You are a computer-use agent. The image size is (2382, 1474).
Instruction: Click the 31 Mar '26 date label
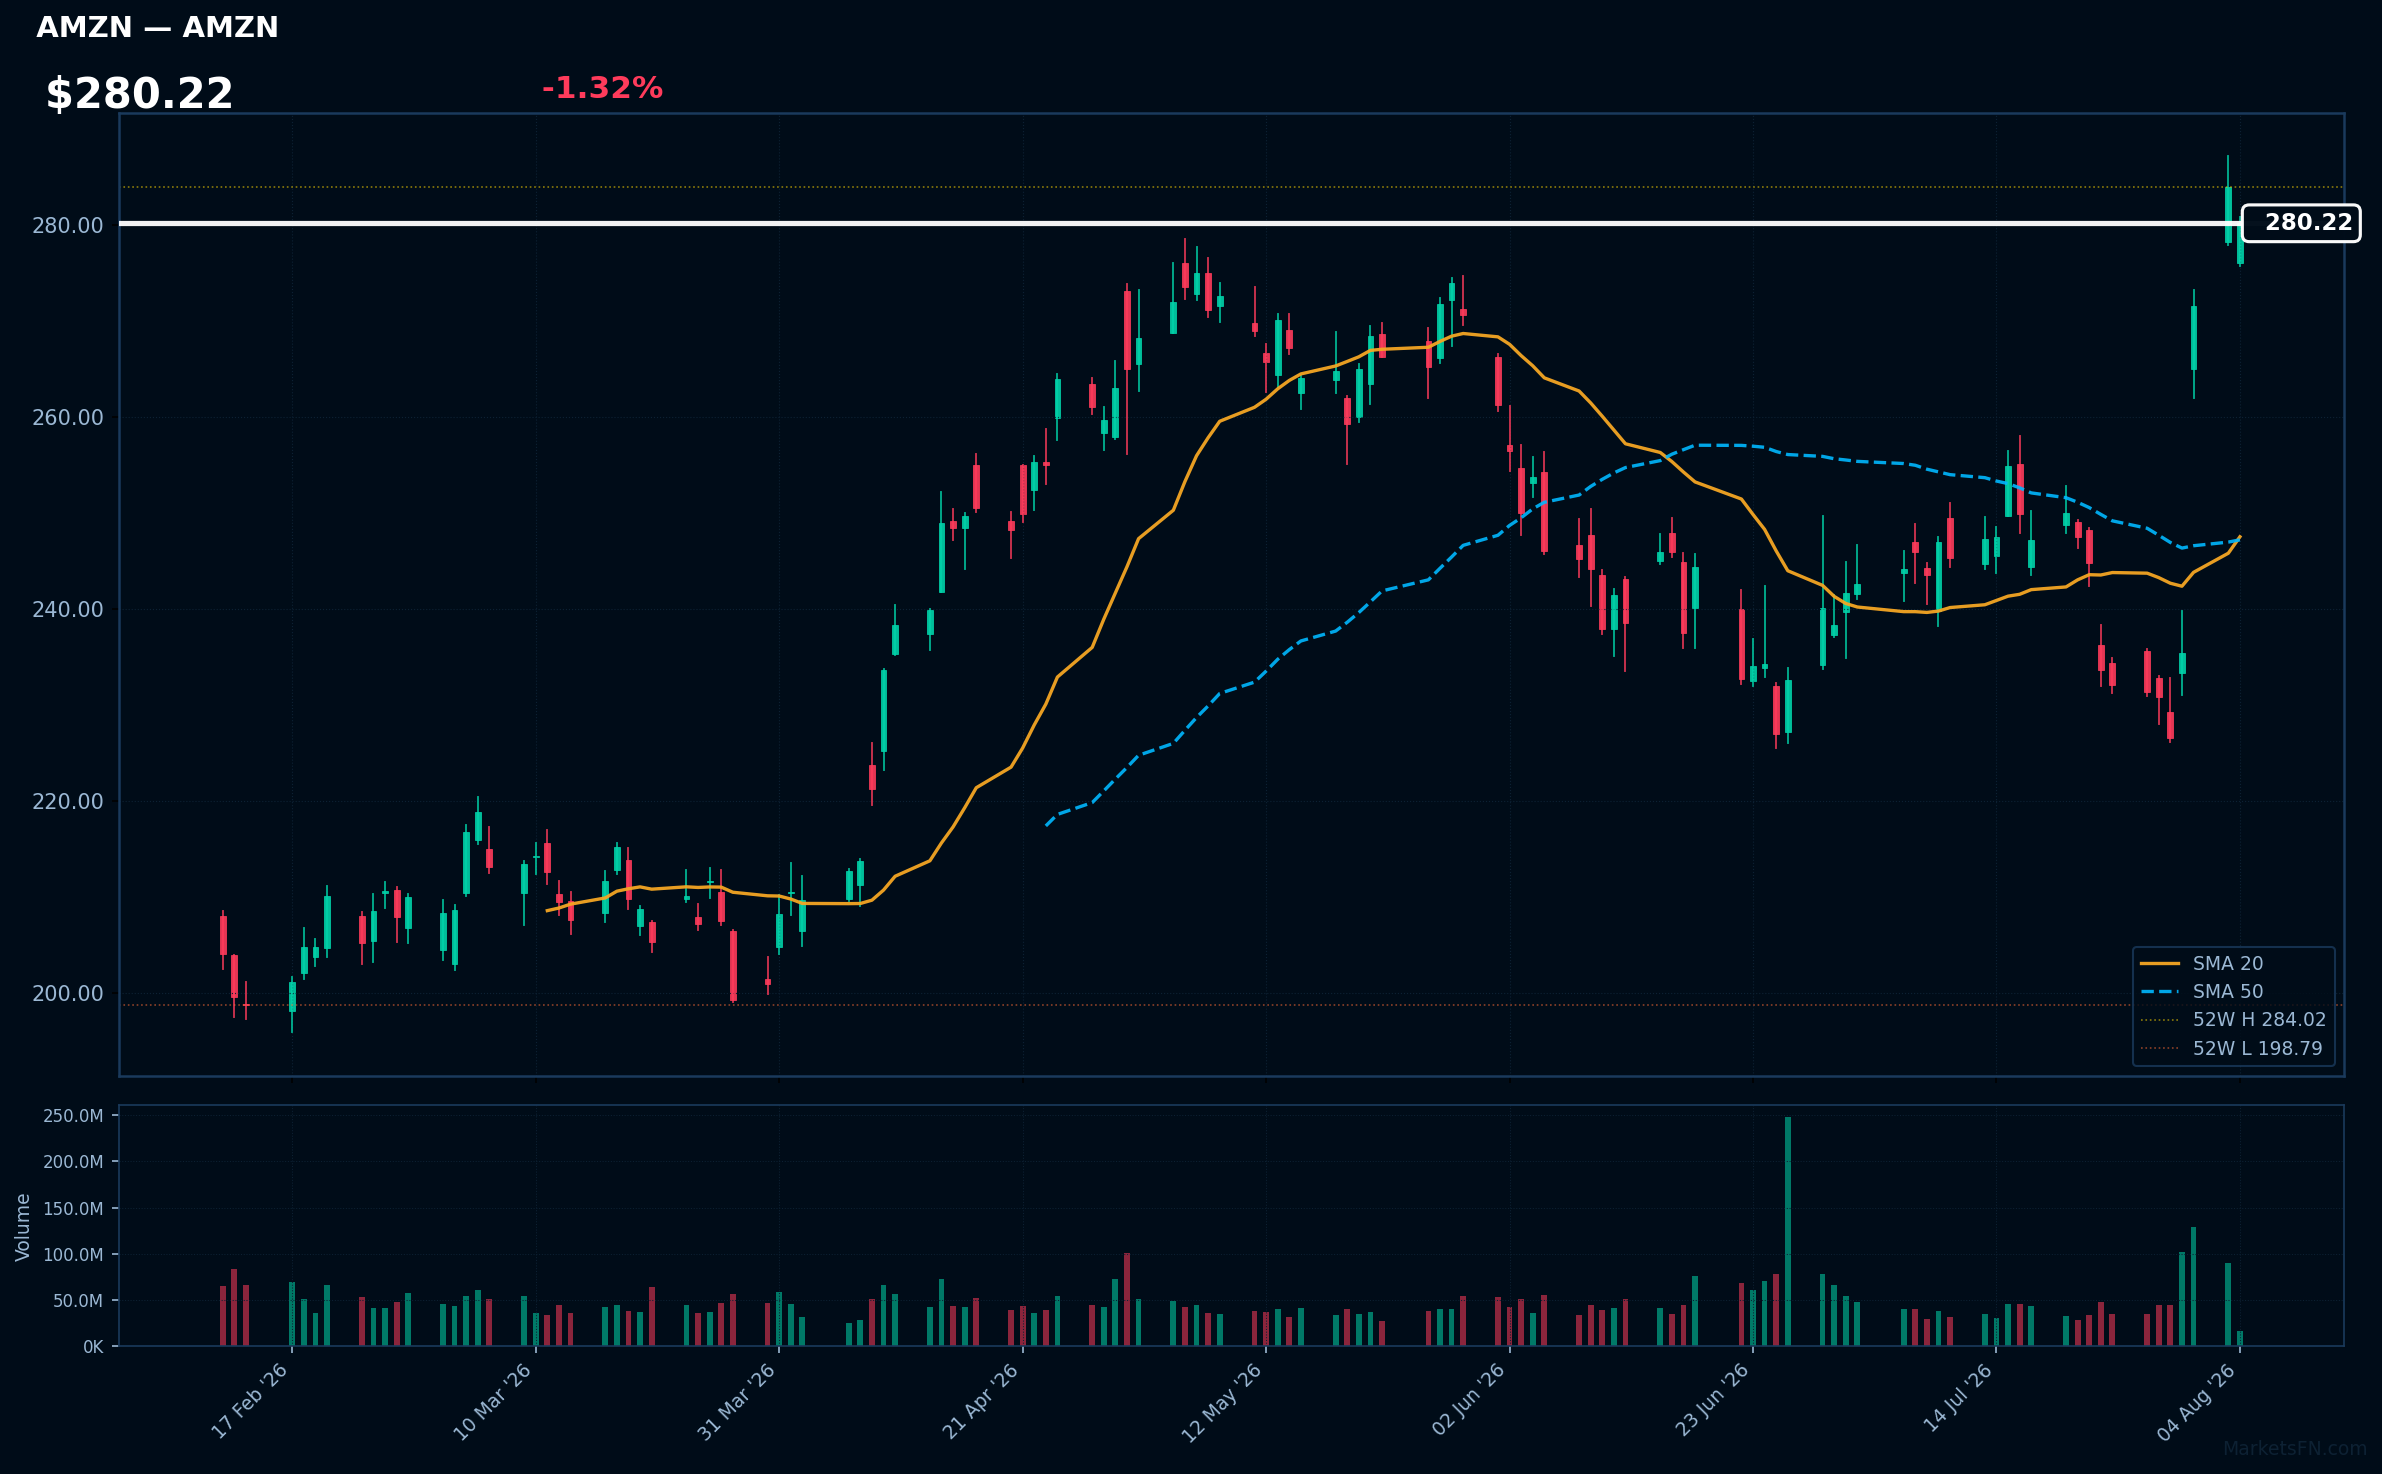click(x=737, y=1401)
